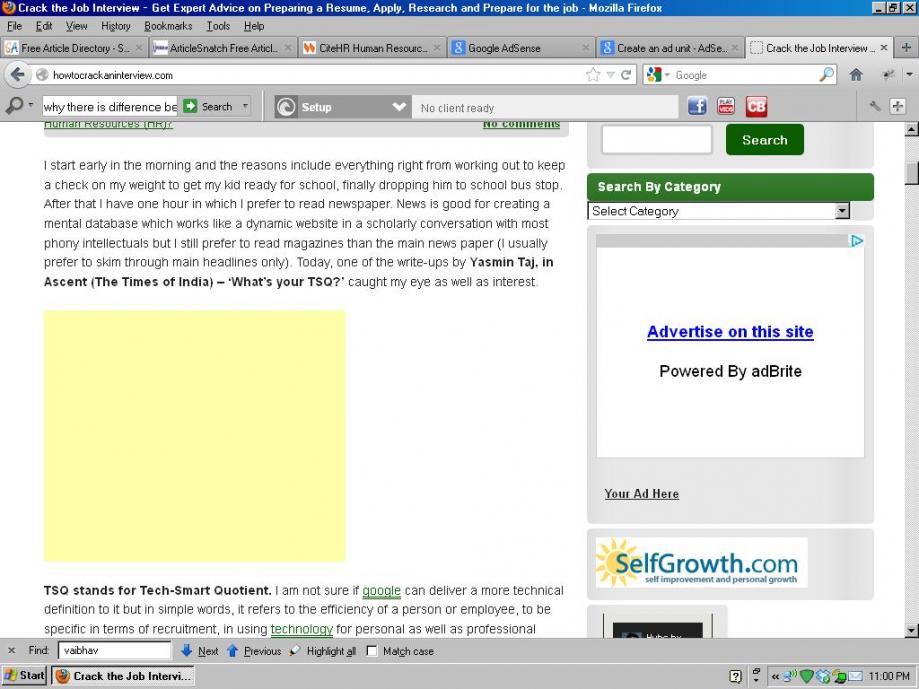
Task: Expand hidden tray icons with the double chevron
Action: (x=775, y=677)
